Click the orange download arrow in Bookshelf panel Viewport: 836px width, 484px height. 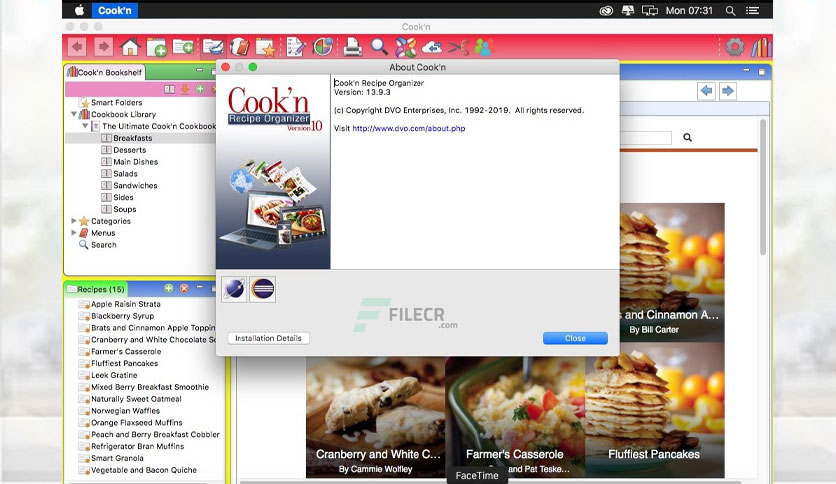(184, 89)
